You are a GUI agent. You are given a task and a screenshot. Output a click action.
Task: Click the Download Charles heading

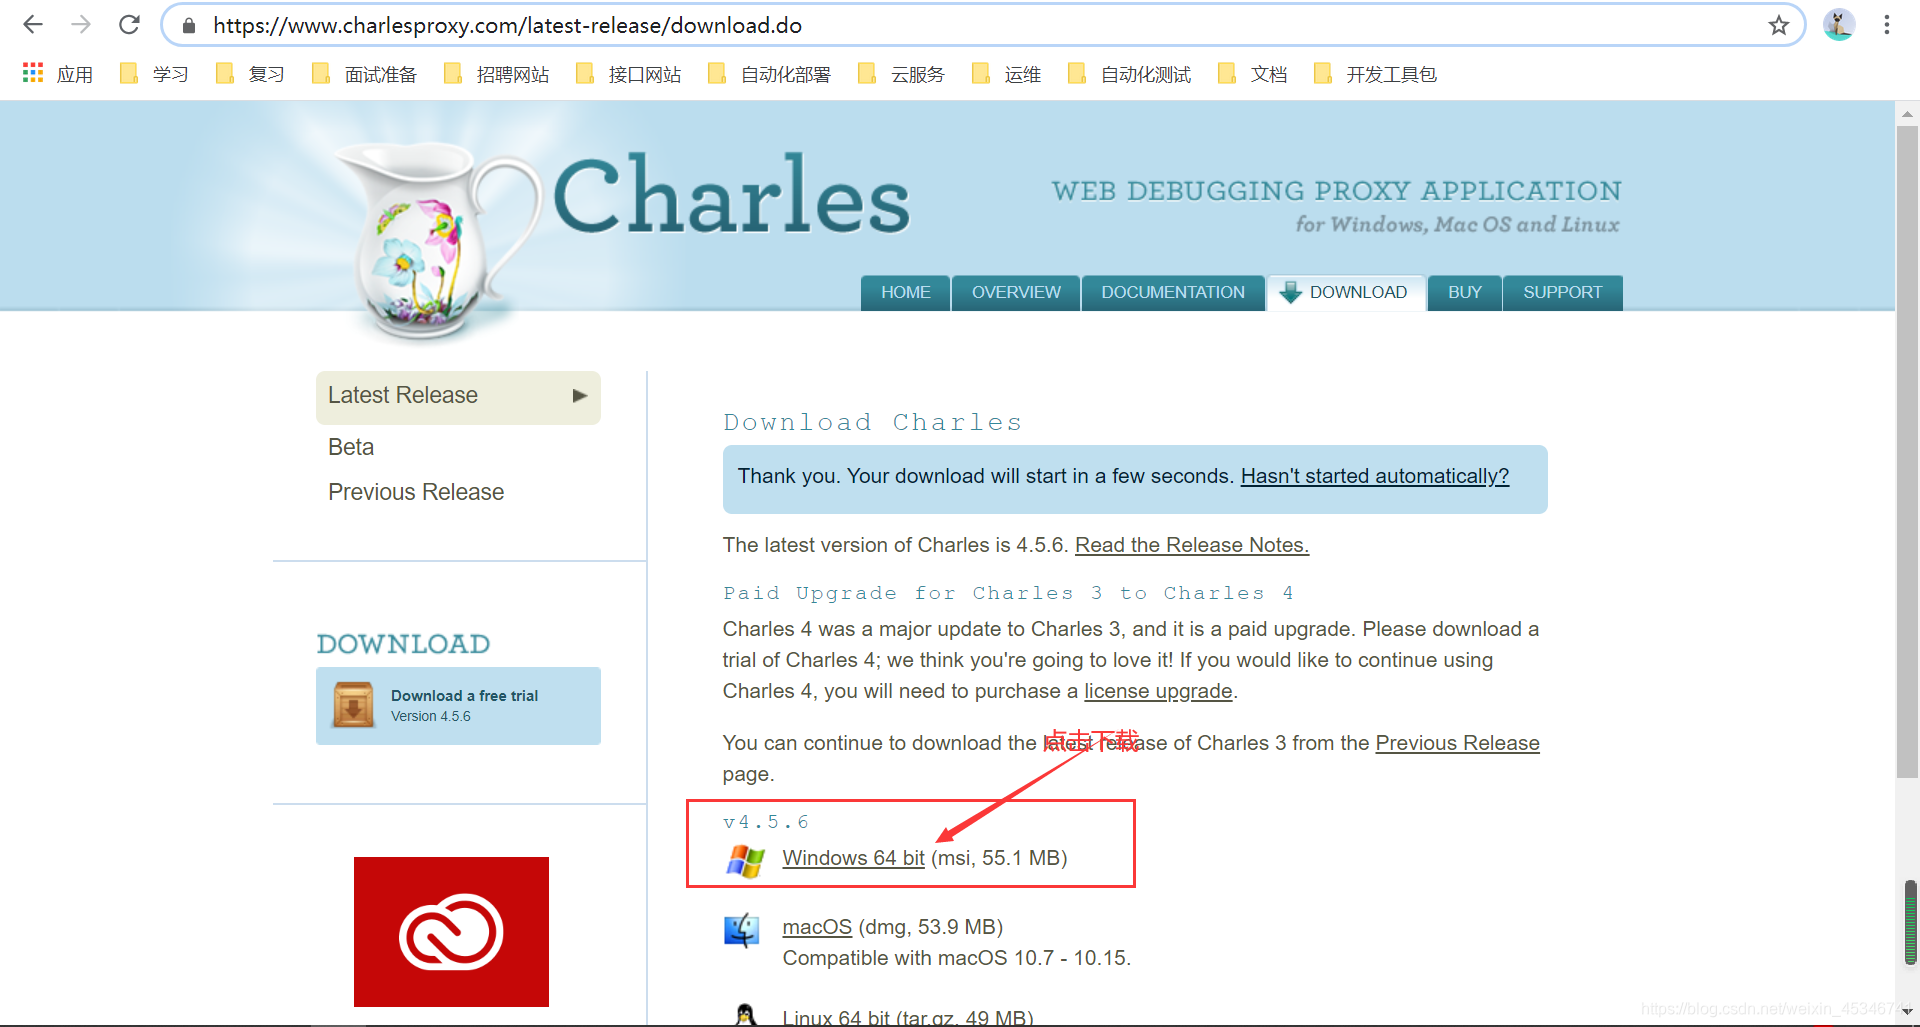pos(873,422)
